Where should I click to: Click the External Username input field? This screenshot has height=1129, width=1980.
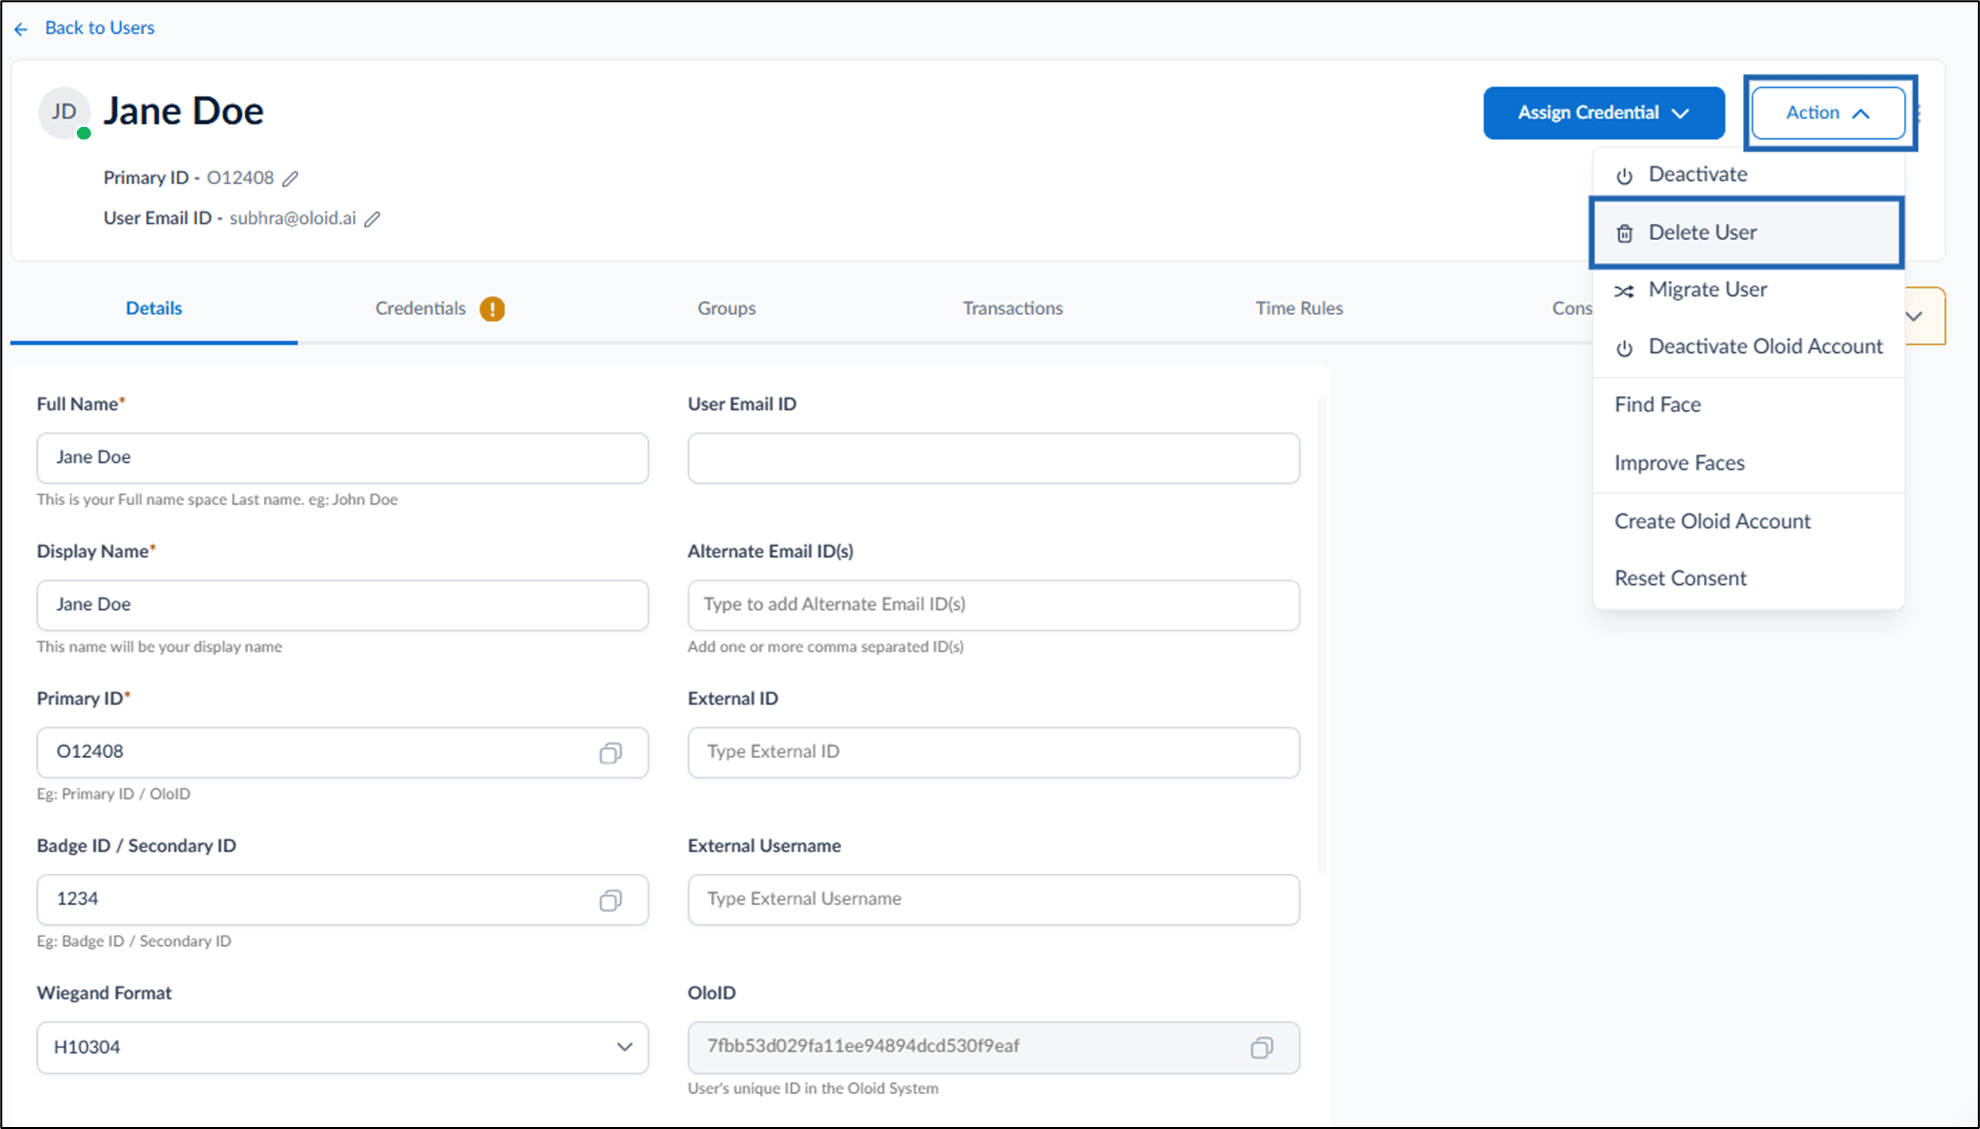pyautogui.click(x=993, y=899)
